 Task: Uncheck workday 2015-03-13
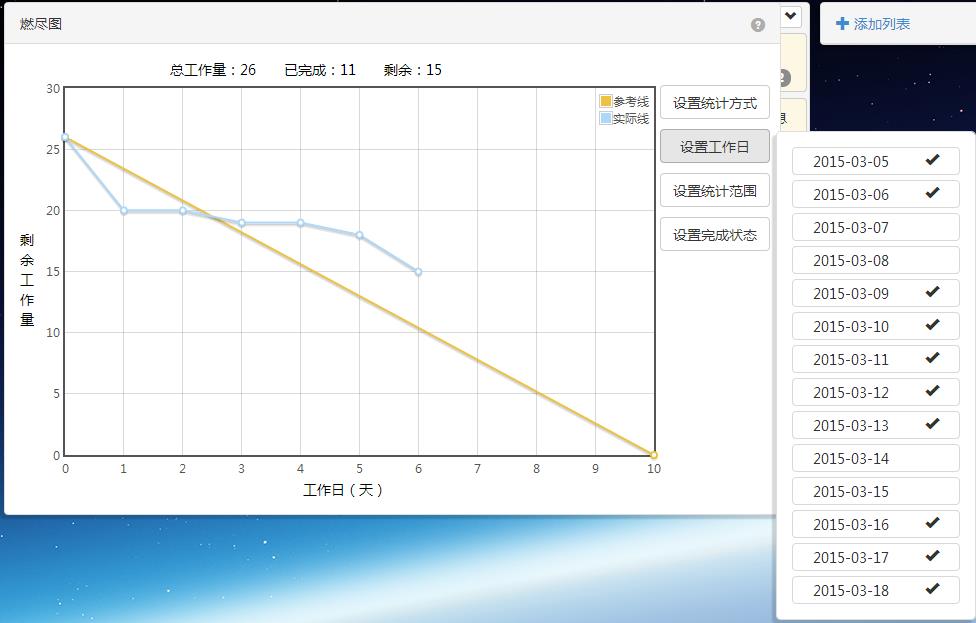[x=875, y=425]
